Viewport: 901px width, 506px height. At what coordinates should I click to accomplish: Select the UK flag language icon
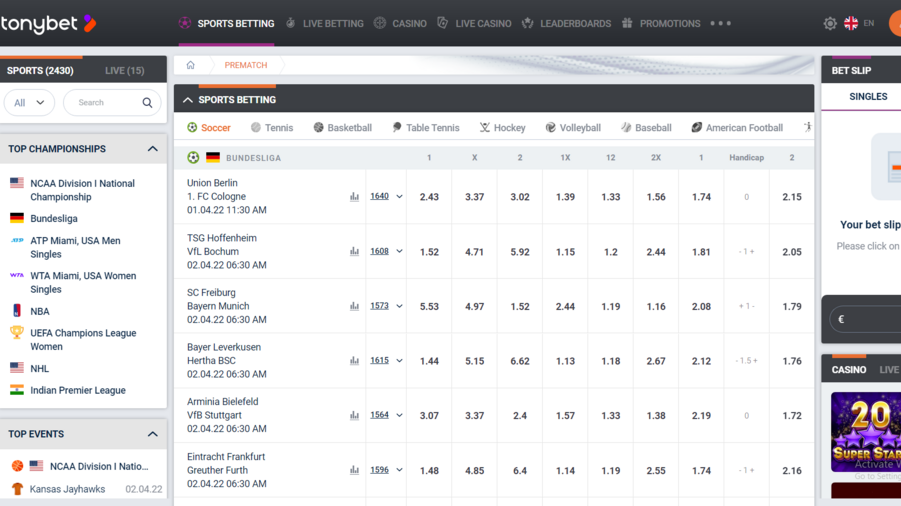point(851,23)
